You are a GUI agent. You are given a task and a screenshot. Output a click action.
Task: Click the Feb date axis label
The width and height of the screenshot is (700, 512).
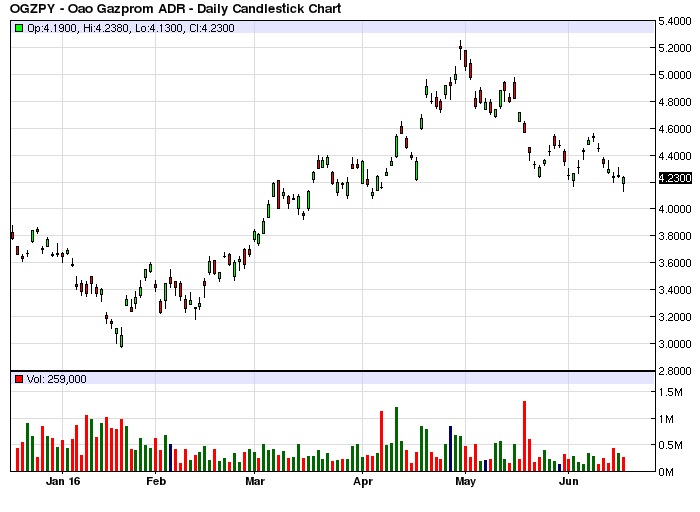coord(156,481)
